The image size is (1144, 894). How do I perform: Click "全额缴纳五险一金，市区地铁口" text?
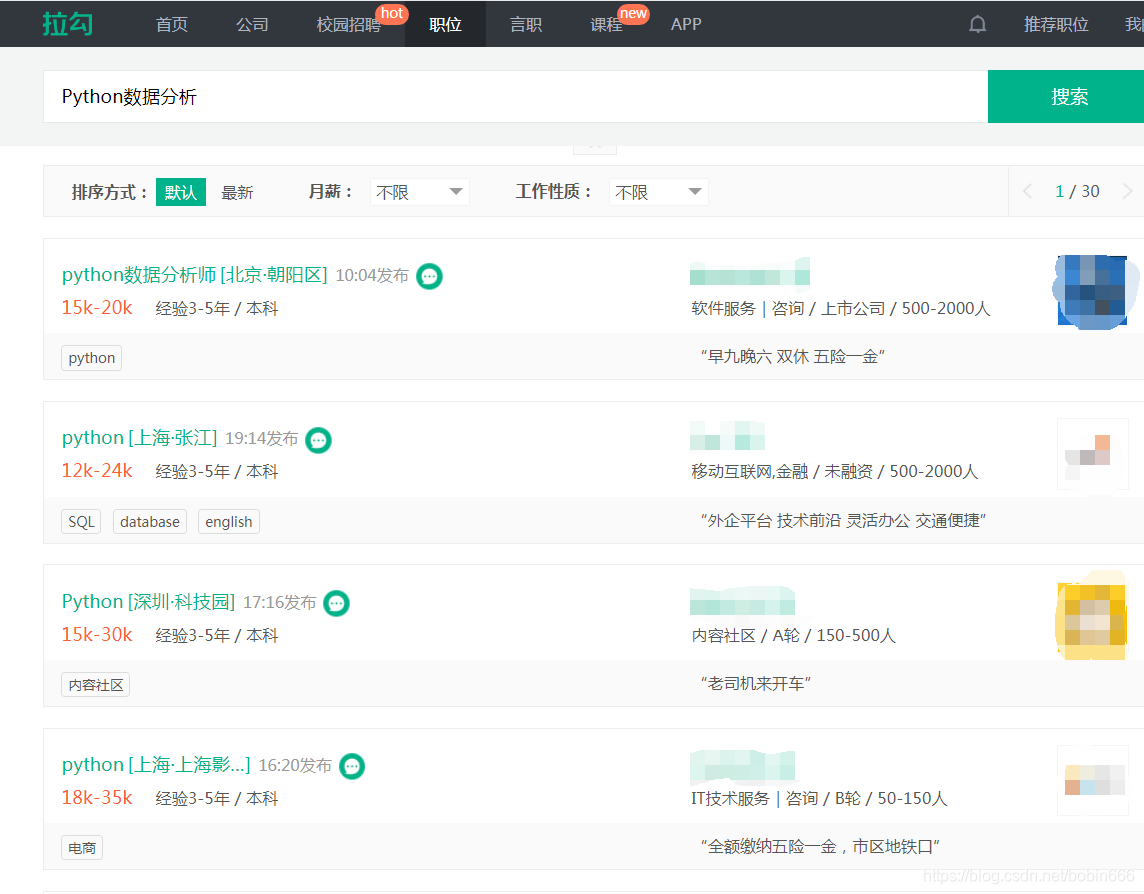(x=820, y=847)
